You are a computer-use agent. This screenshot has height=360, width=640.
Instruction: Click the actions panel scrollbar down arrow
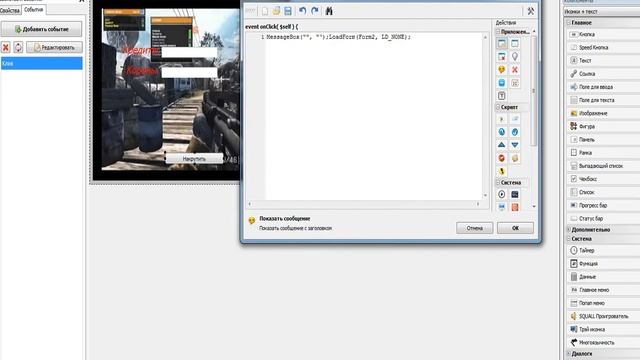click(534, 207)
